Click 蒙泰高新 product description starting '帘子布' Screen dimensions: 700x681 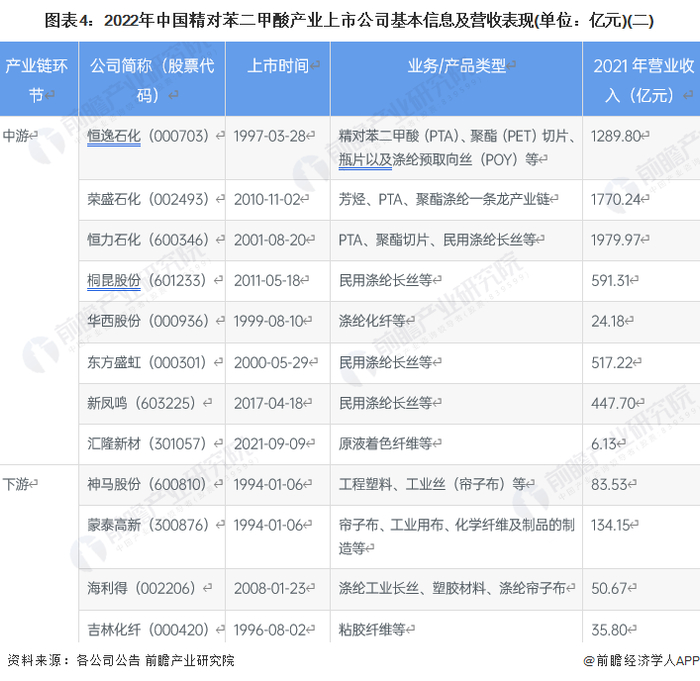click(456, 537)
